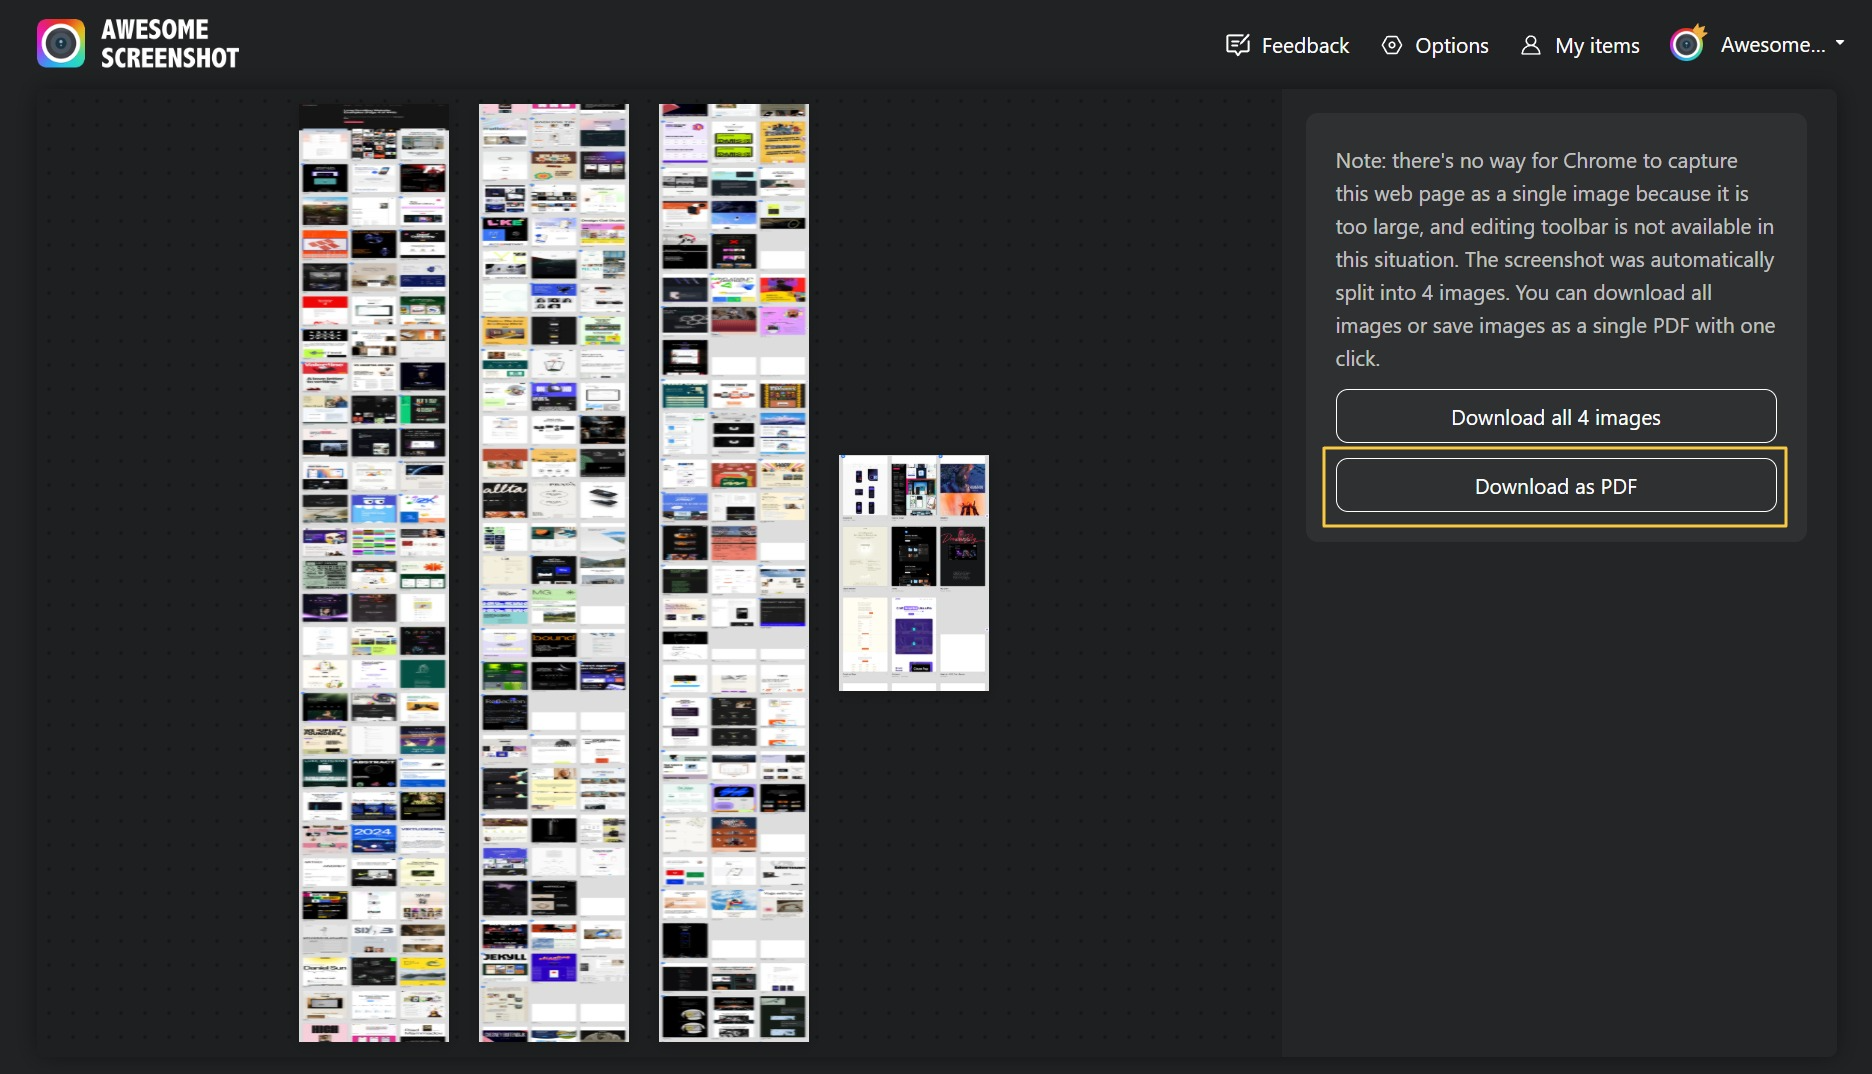The image size is (1872, 1074).
Task: Open the Options page
Action: pyautogui.click(x=1451, y=45)
